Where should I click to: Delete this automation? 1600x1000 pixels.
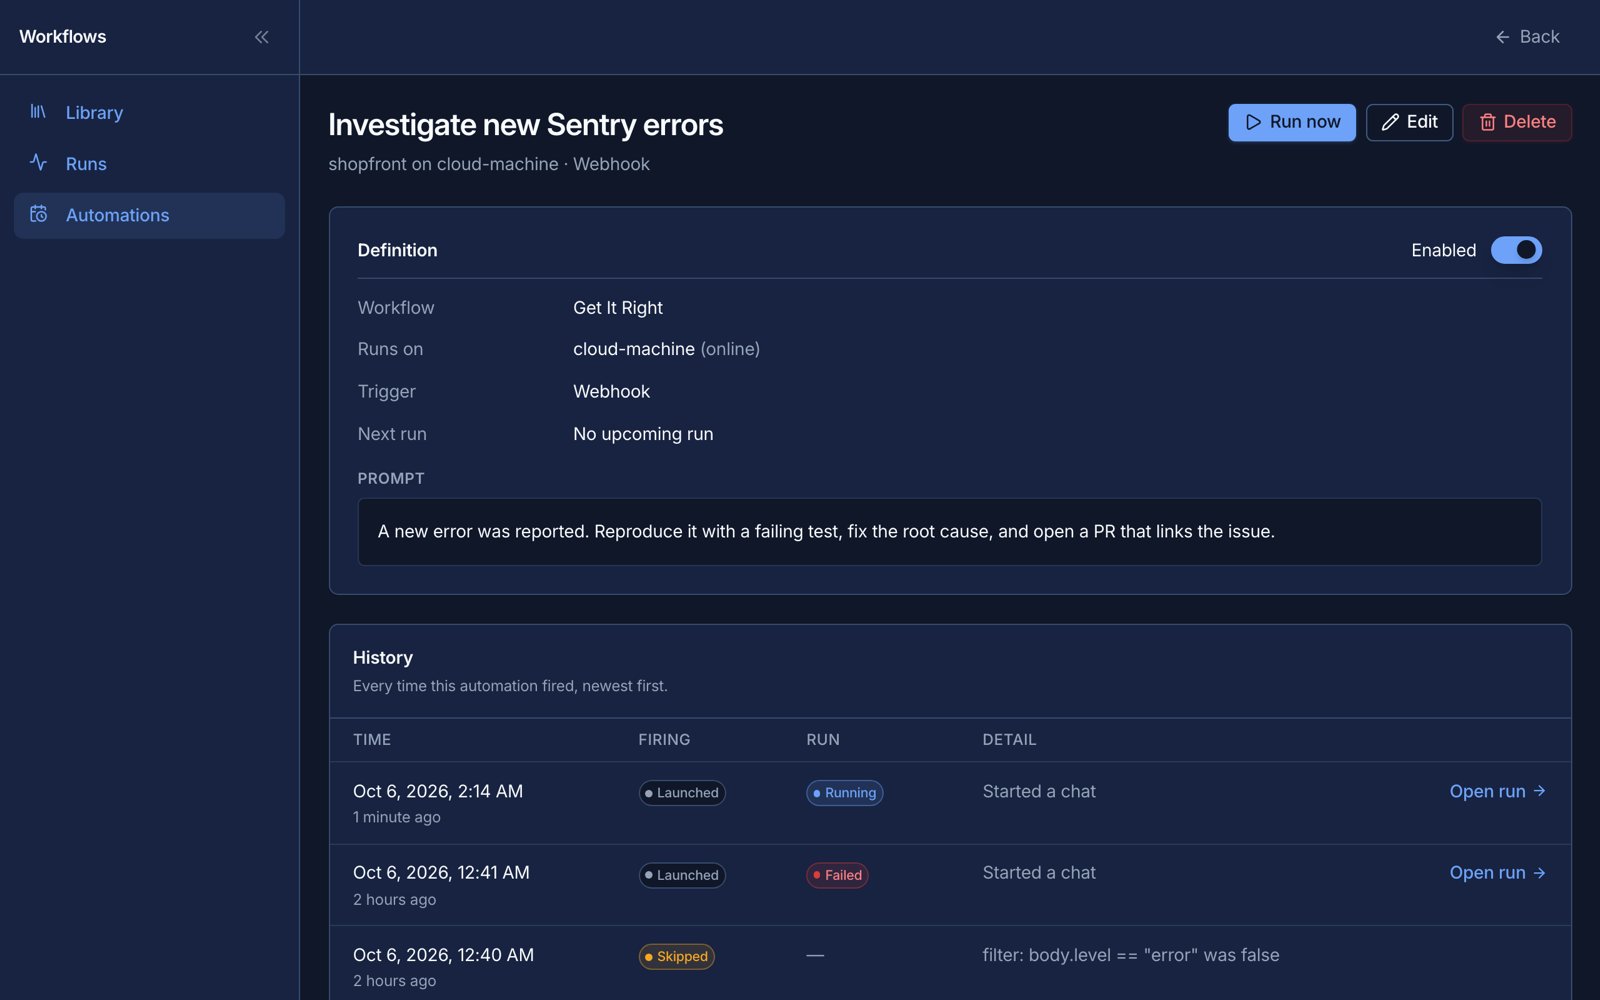(x=1517, y=122)
